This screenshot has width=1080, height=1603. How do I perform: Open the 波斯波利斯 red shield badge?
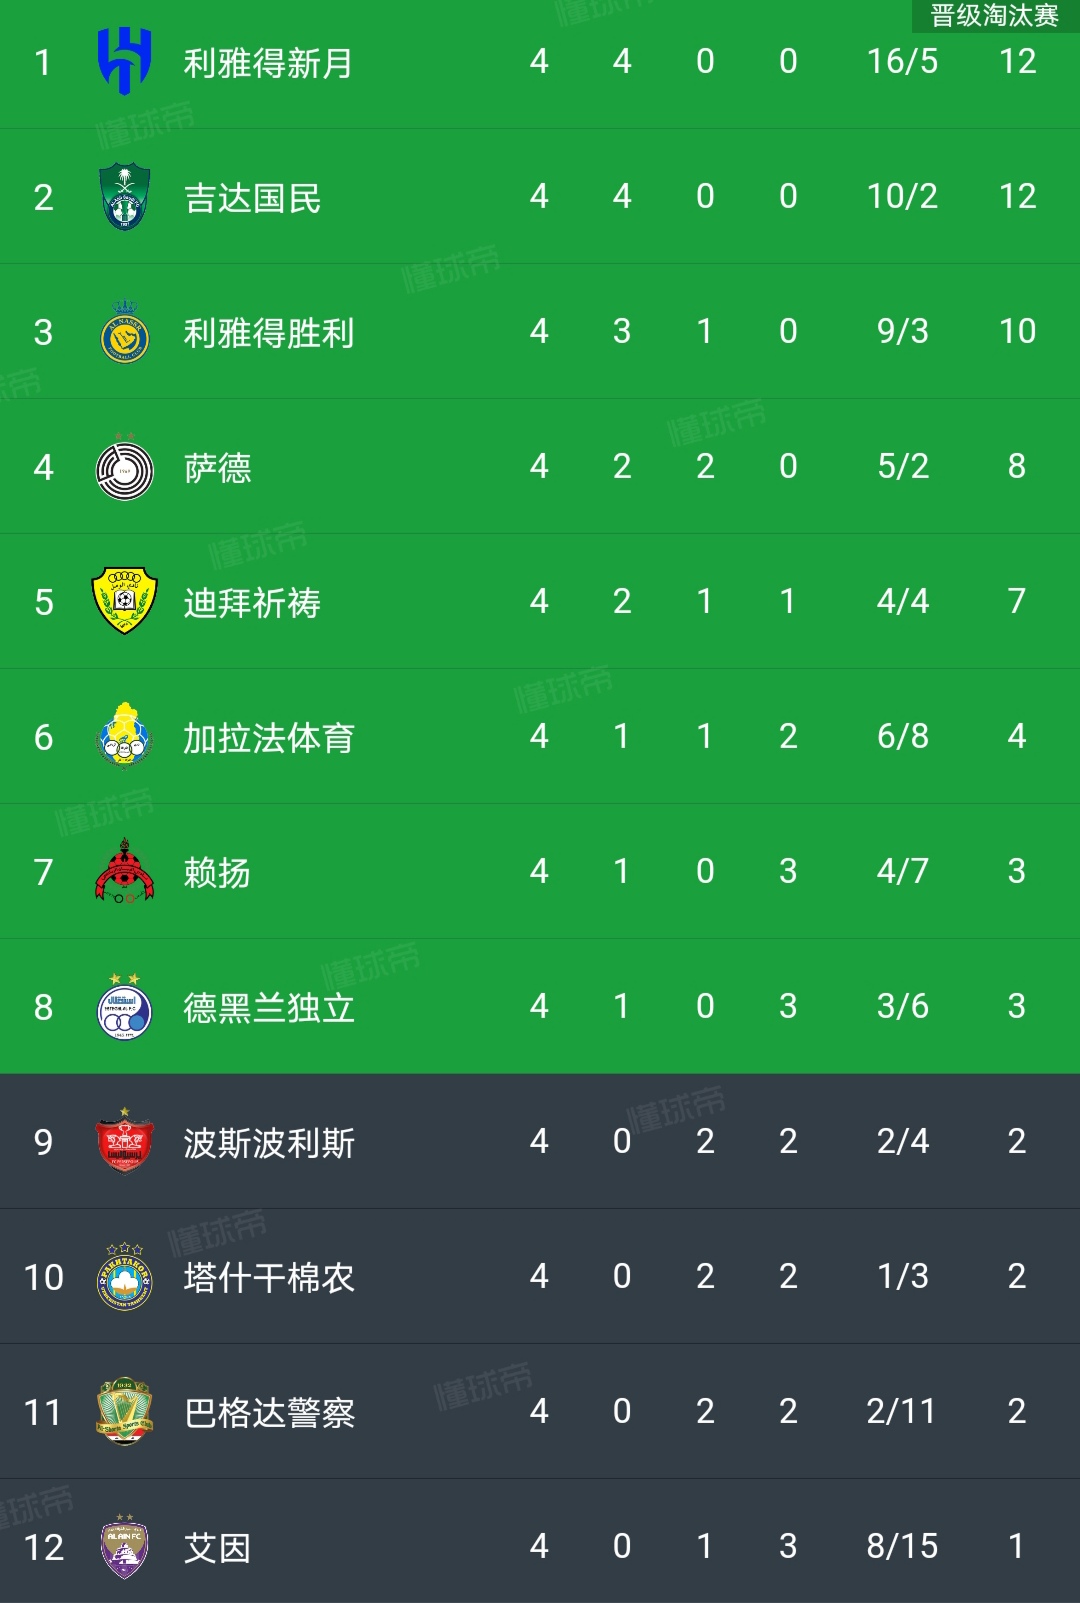pos(125,1141)
